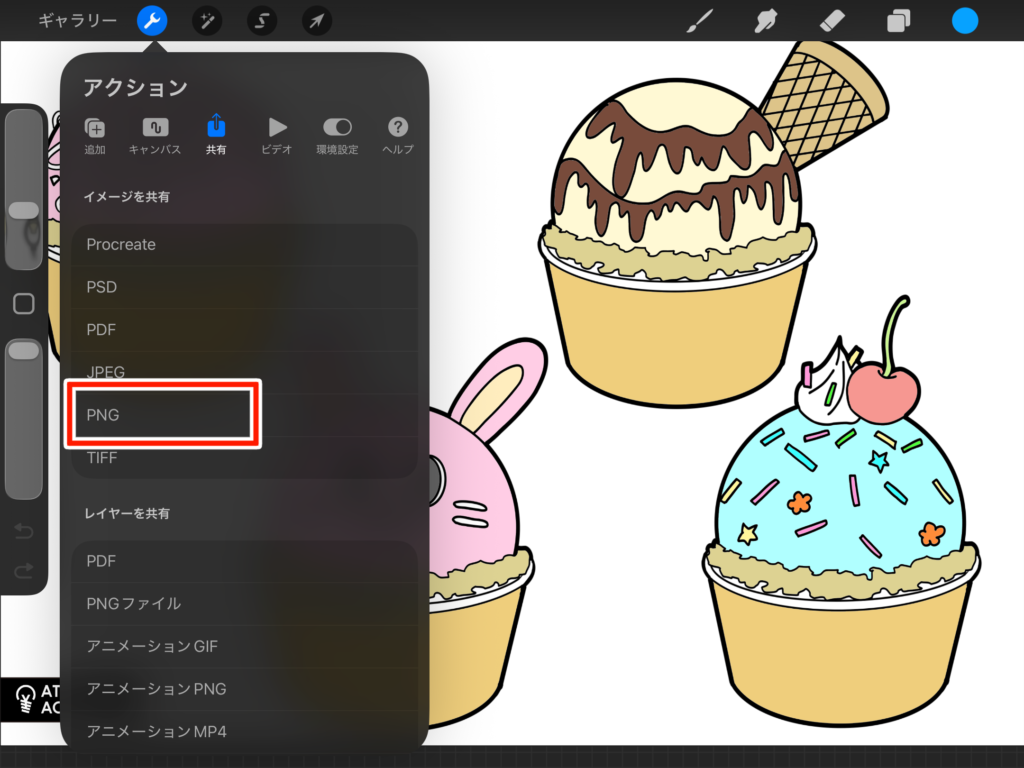Switch to the キャンバス (Canvas) tab
The image size is (1024, 768).
click(155, 135)
